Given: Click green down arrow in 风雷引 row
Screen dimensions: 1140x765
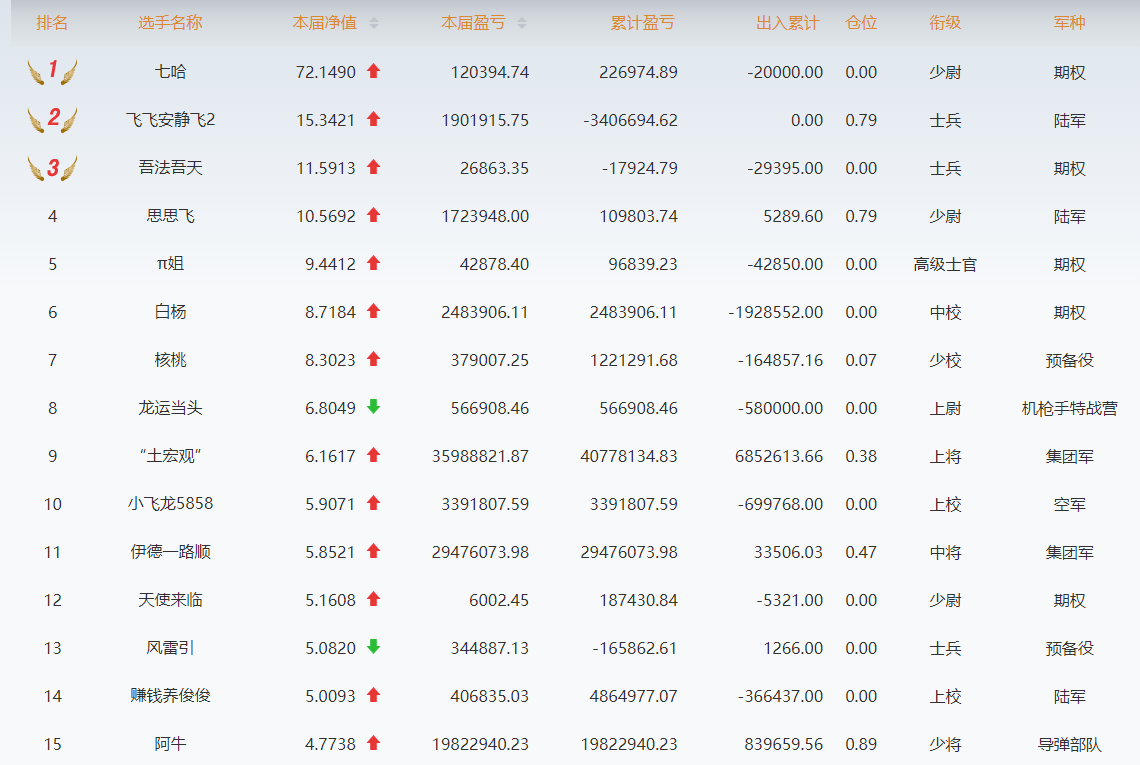Looking at the screenshot, I should click(x=374, y=646).
